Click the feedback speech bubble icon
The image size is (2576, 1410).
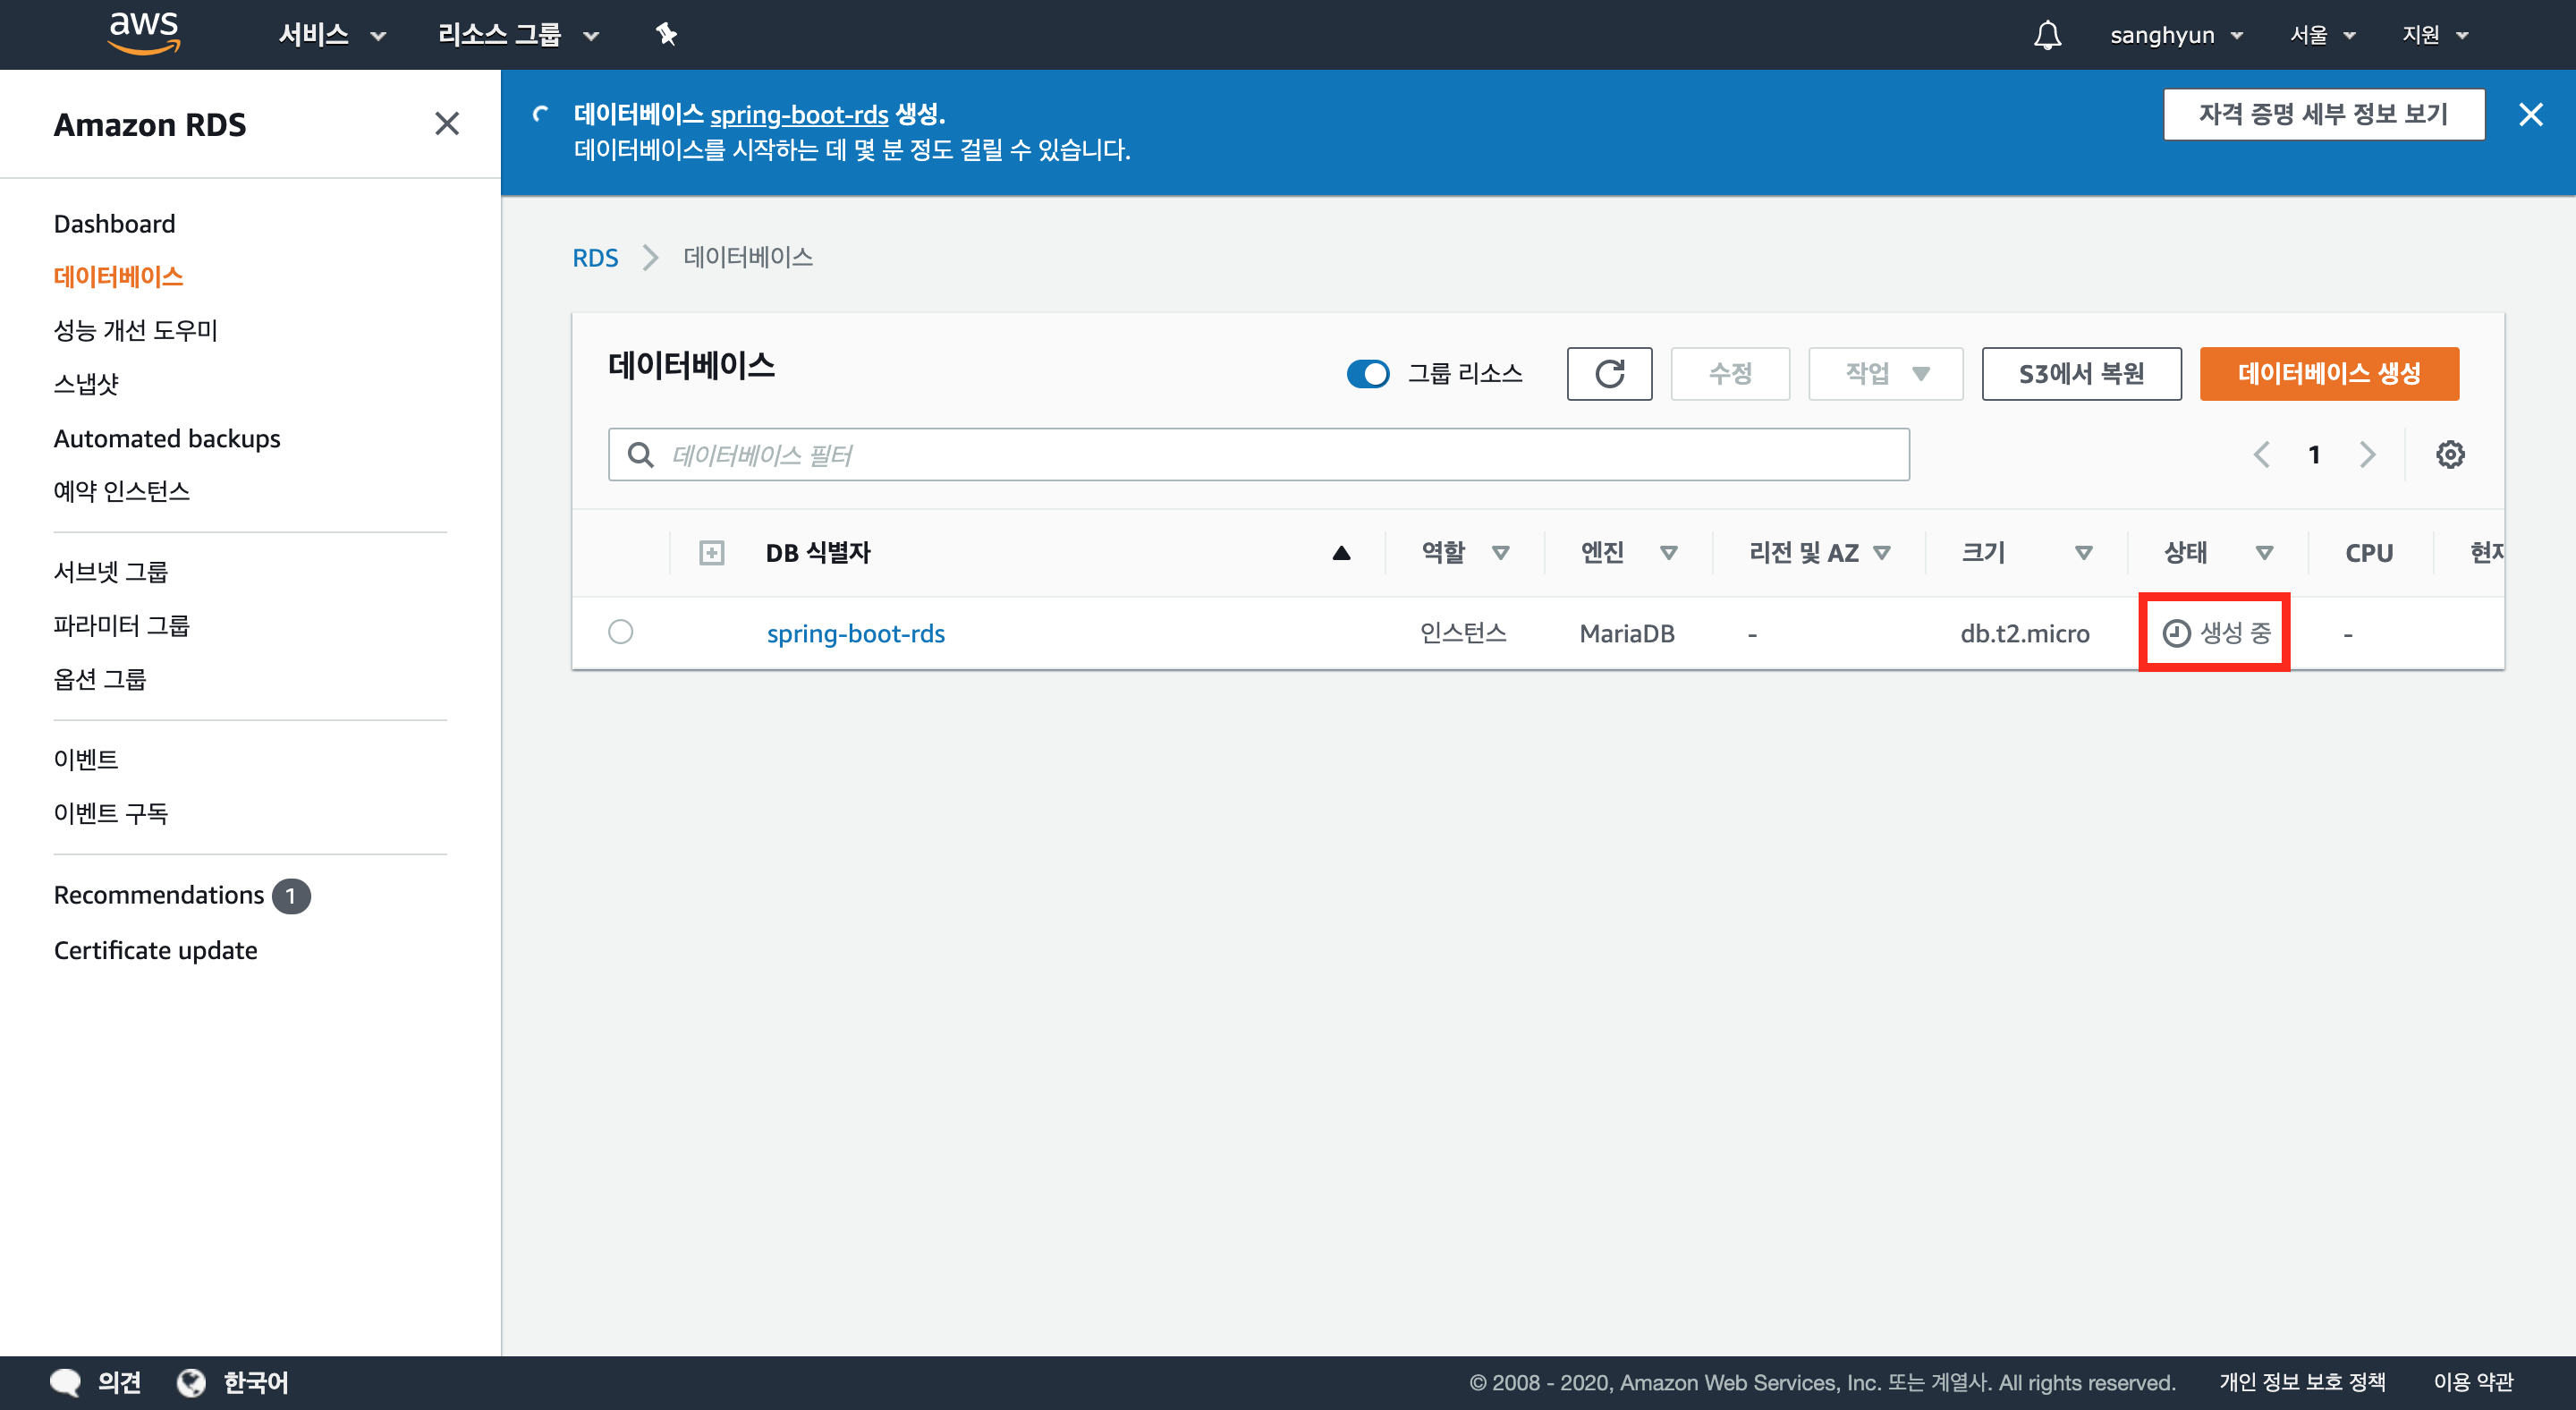point(66,1382)
